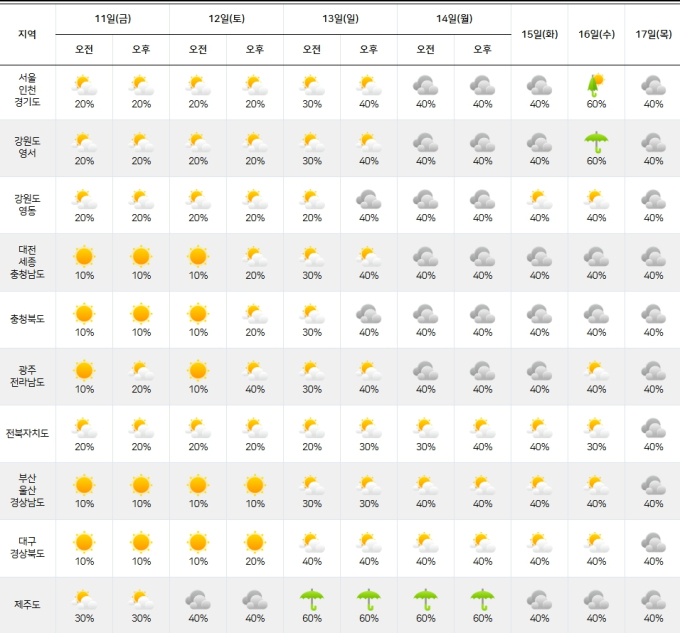Click the cloudy icon for 전북자치도 17일(목)
This screenshot has height=633, width=680.
coord(653,428)
